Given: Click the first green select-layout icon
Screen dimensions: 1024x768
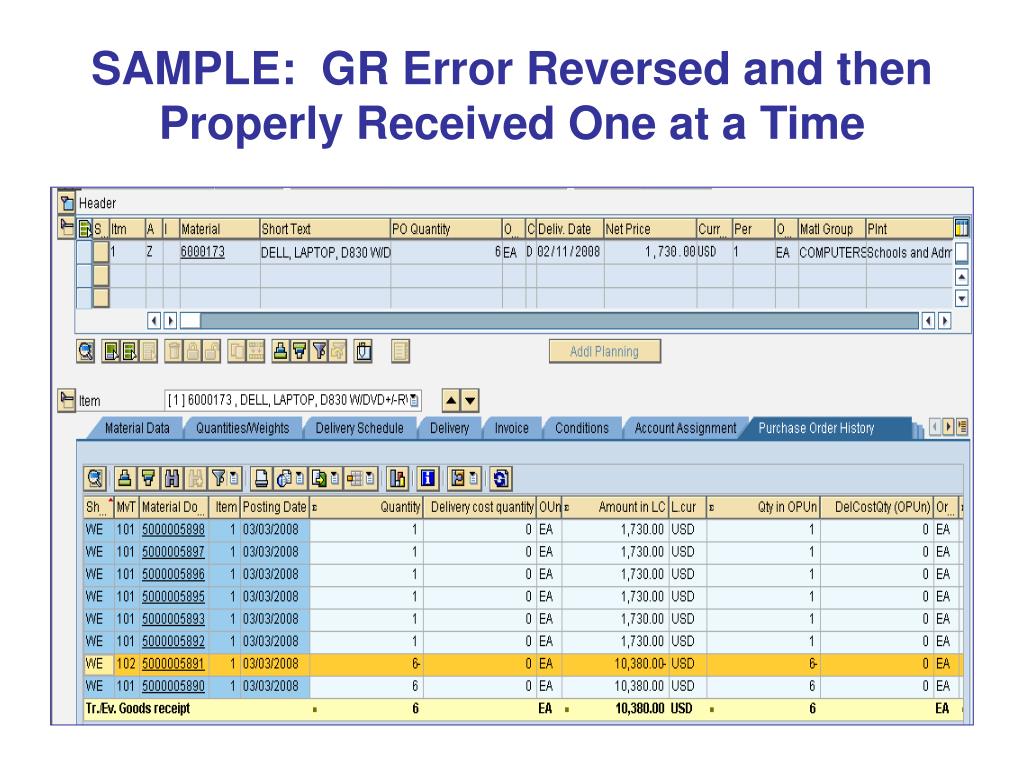Looking at the screenshot, I should click(x=112, y=351).
